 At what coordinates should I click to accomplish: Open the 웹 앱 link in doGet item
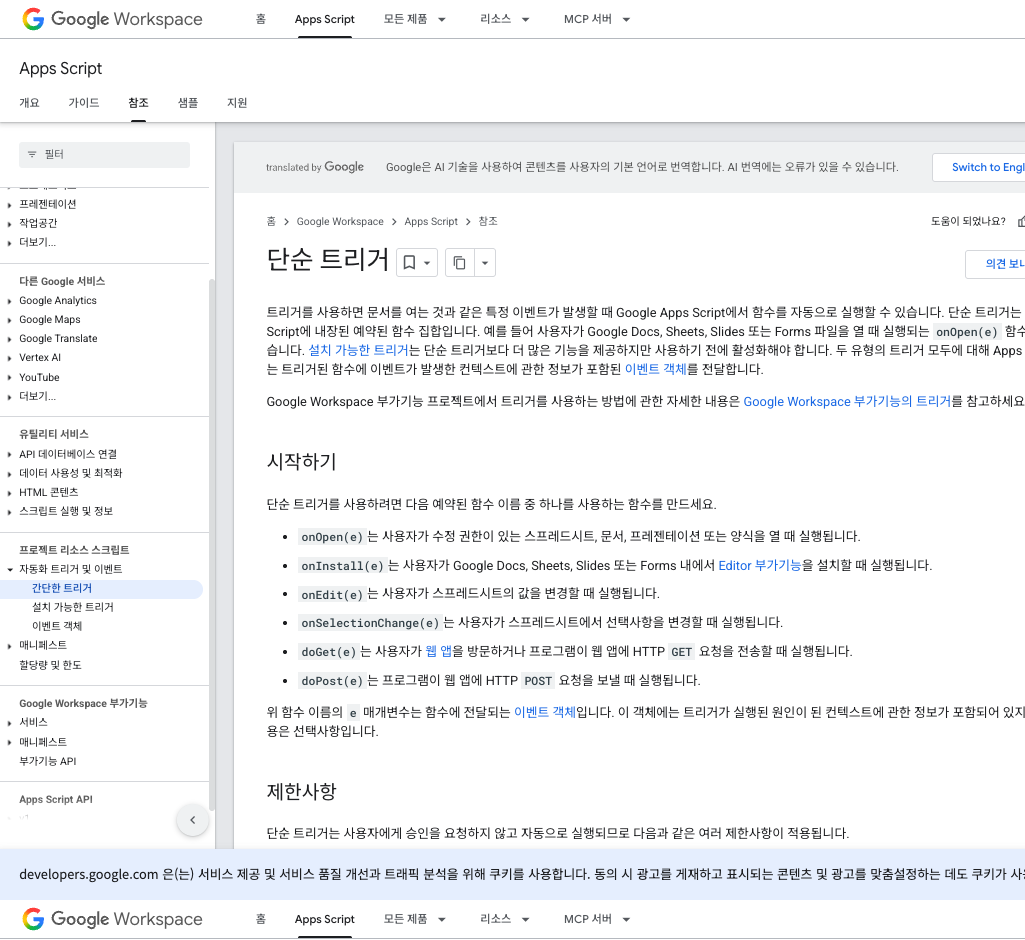pos(439,652)
